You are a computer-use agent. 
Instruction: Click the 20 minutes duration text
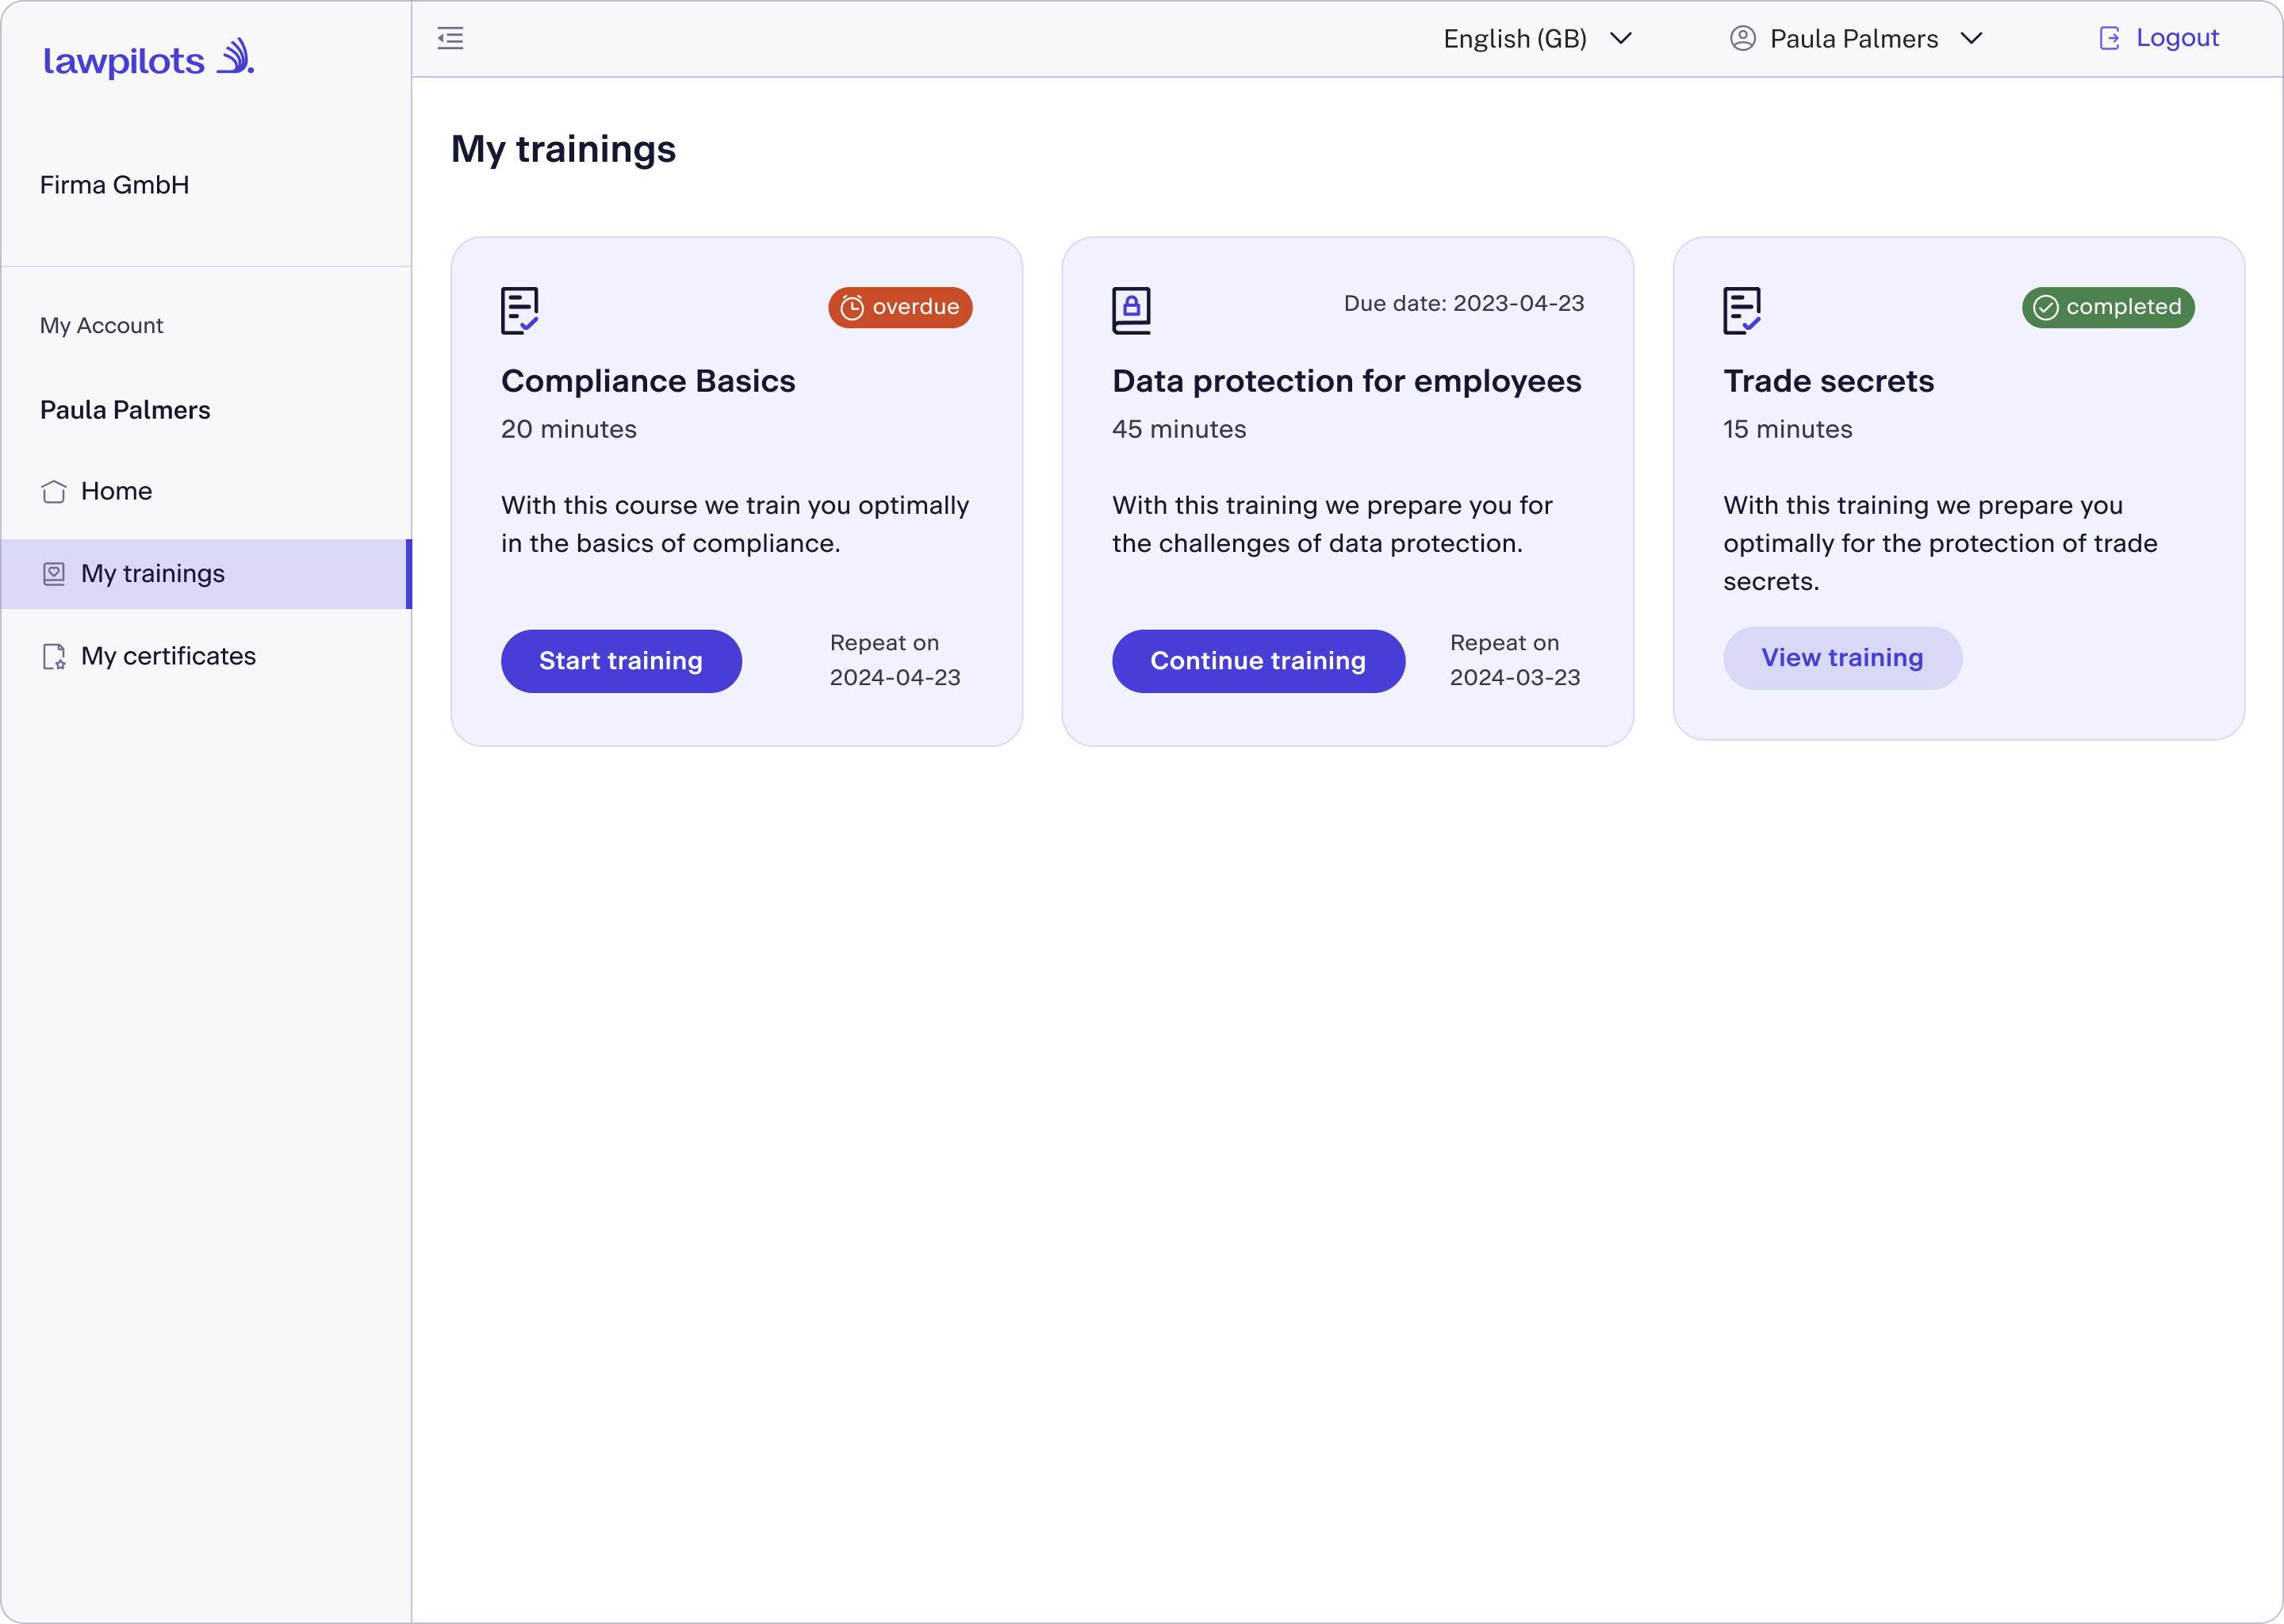(568, 429)
